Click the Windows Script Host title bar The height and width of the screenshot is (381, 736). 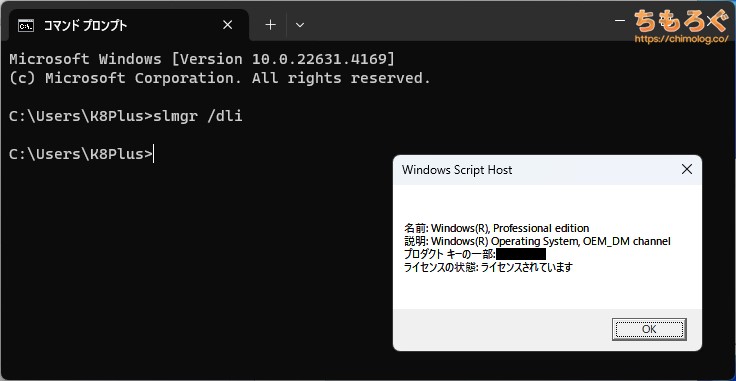[x=535, y=170]
